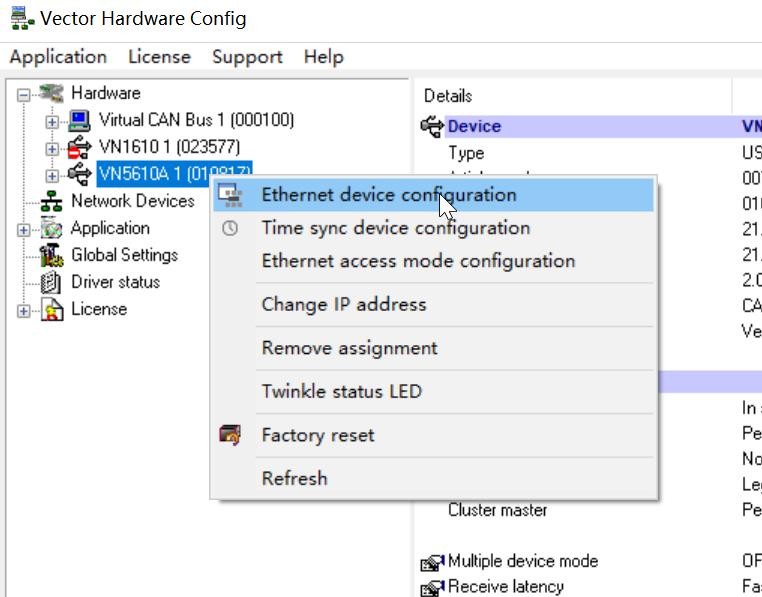Click the VN1610 1 device icon
Viewport: 762px width, 597px height.
[79, 148]
